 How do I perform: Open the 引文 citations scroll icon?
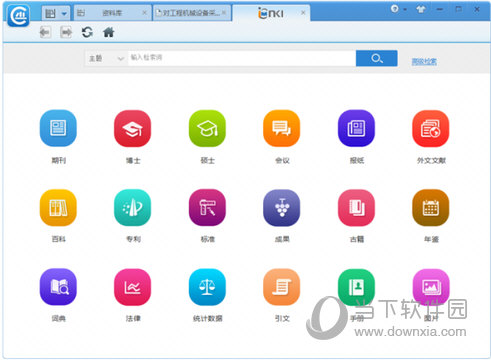click(x=282, y=287)
